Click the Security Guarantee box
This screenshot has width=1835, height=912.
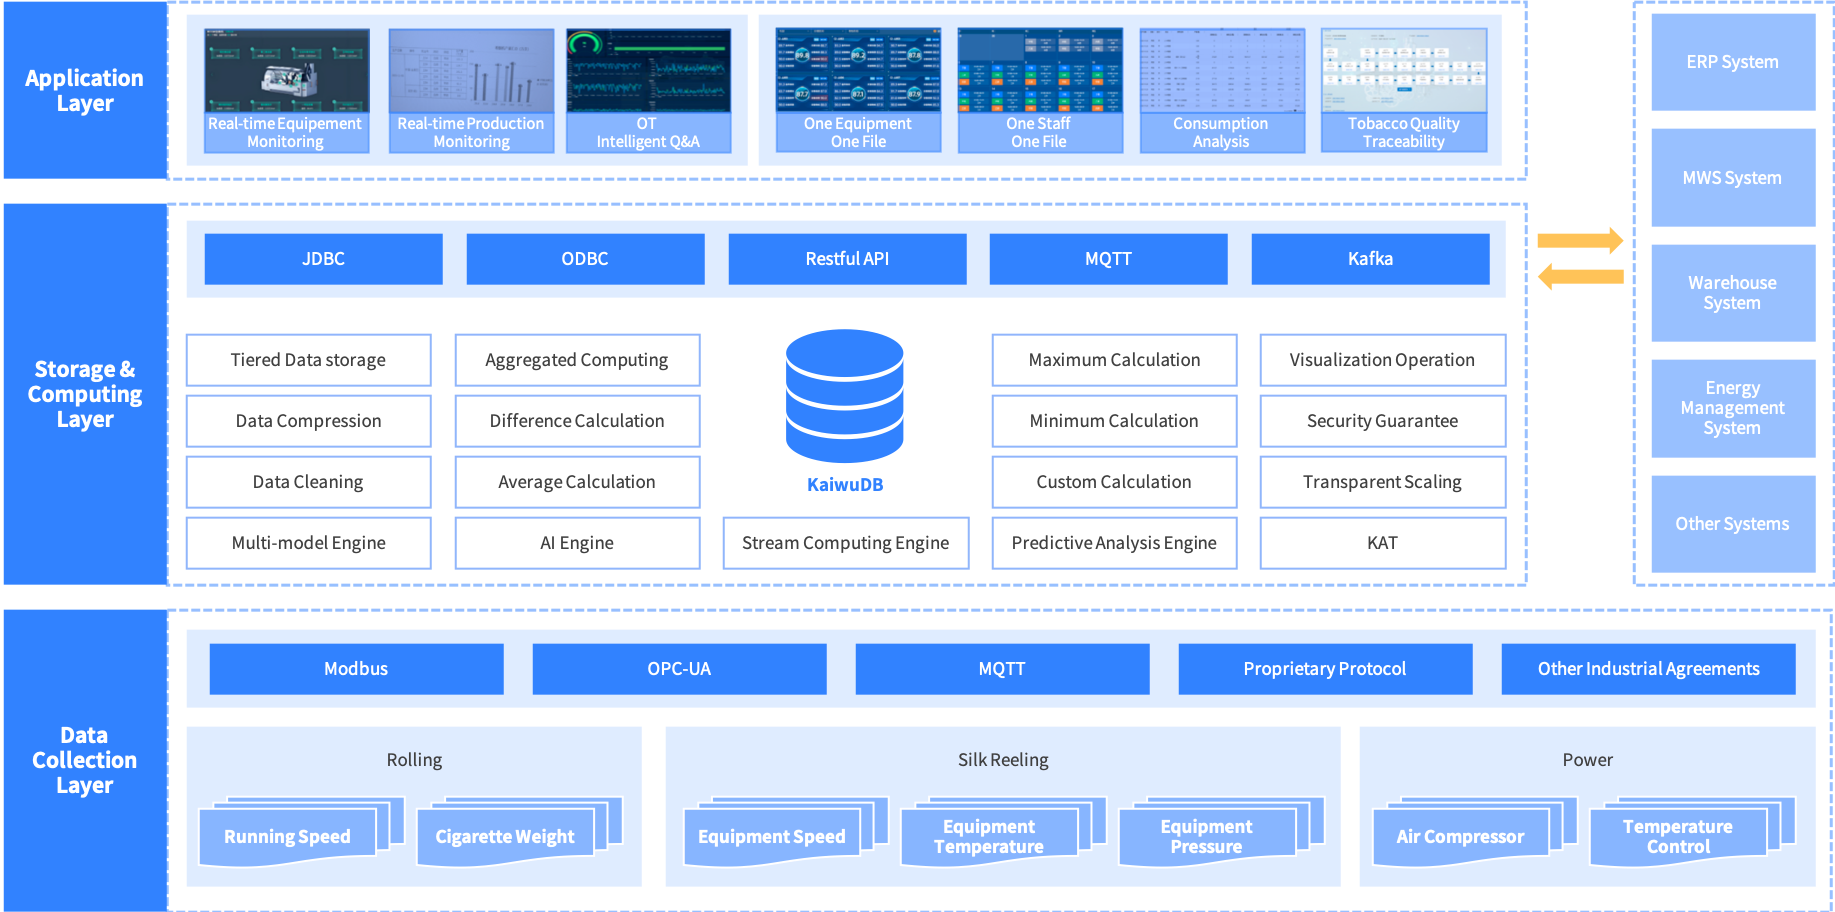tap(1383, 421)
